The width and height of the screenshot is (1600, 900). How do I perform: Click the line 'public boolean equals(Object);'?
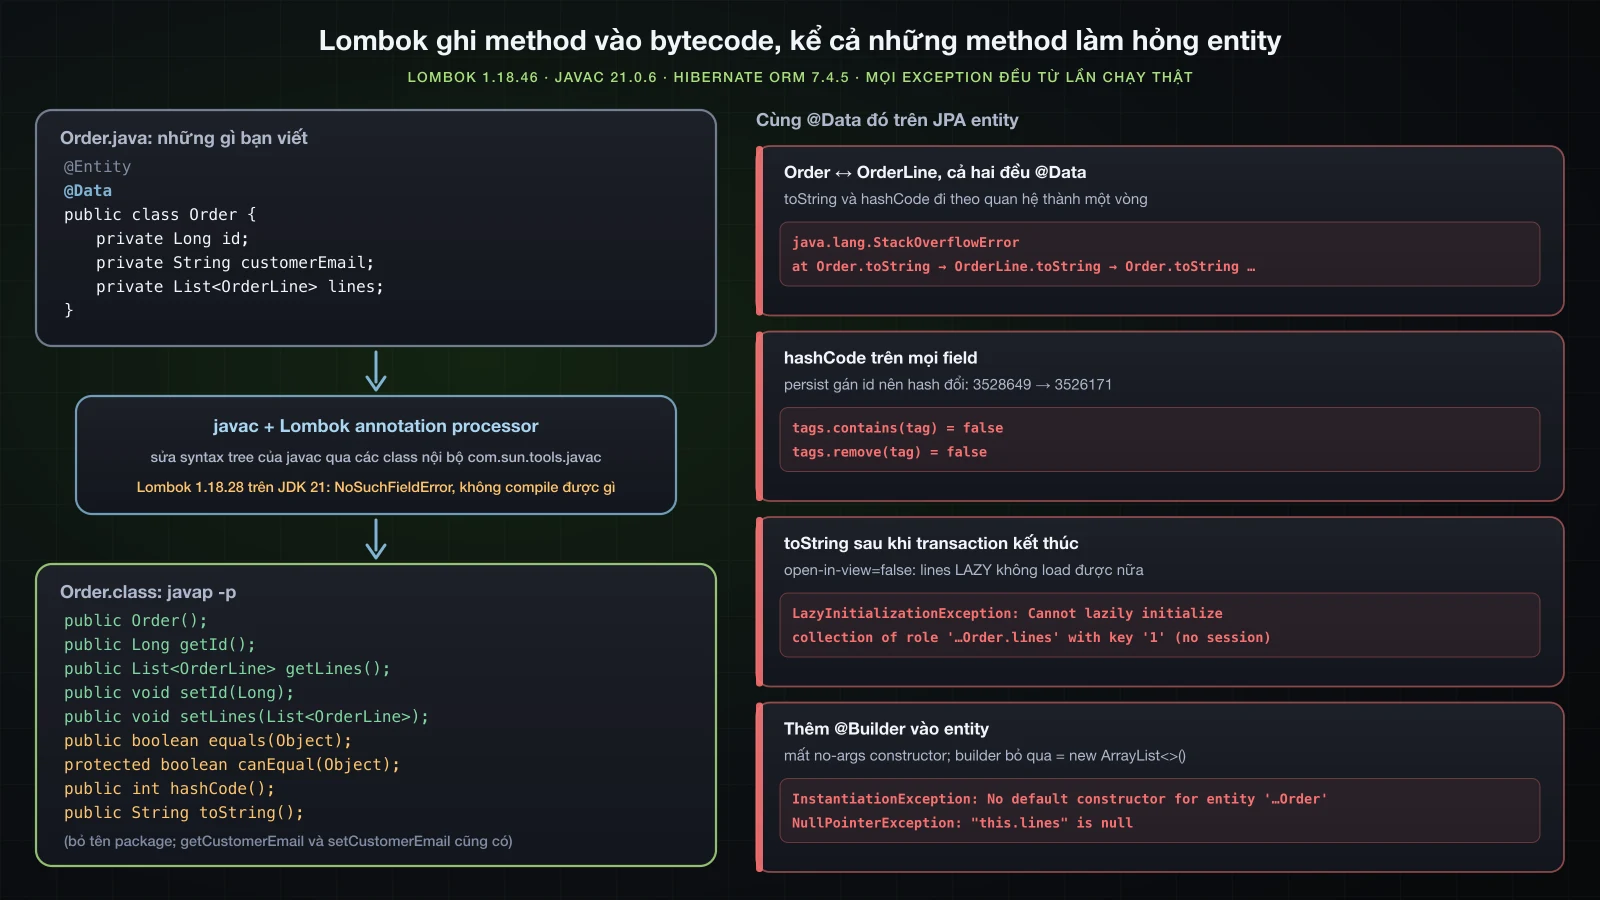coord(208,741)
